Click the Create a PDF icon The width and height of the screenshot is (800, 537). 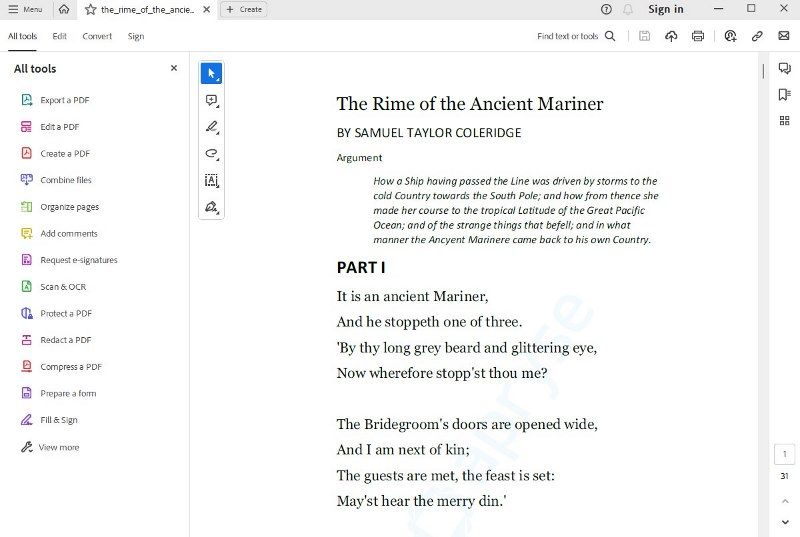coord(27,153)
